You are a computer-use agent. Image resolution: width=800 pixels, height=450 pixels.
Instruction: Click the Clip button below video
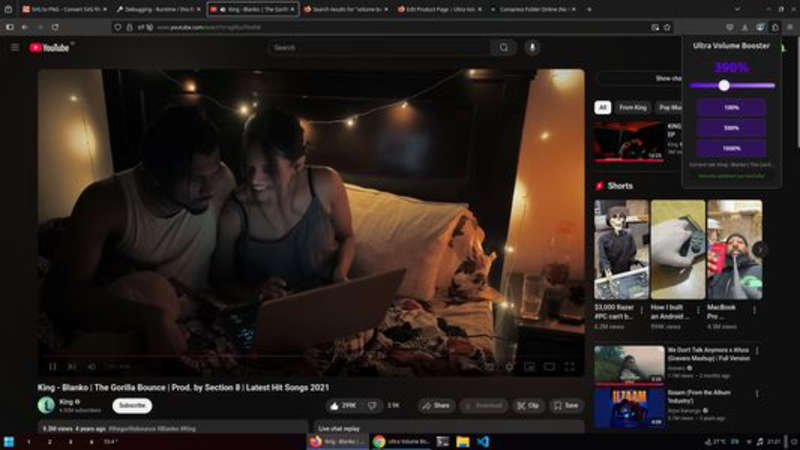point(529,406)
